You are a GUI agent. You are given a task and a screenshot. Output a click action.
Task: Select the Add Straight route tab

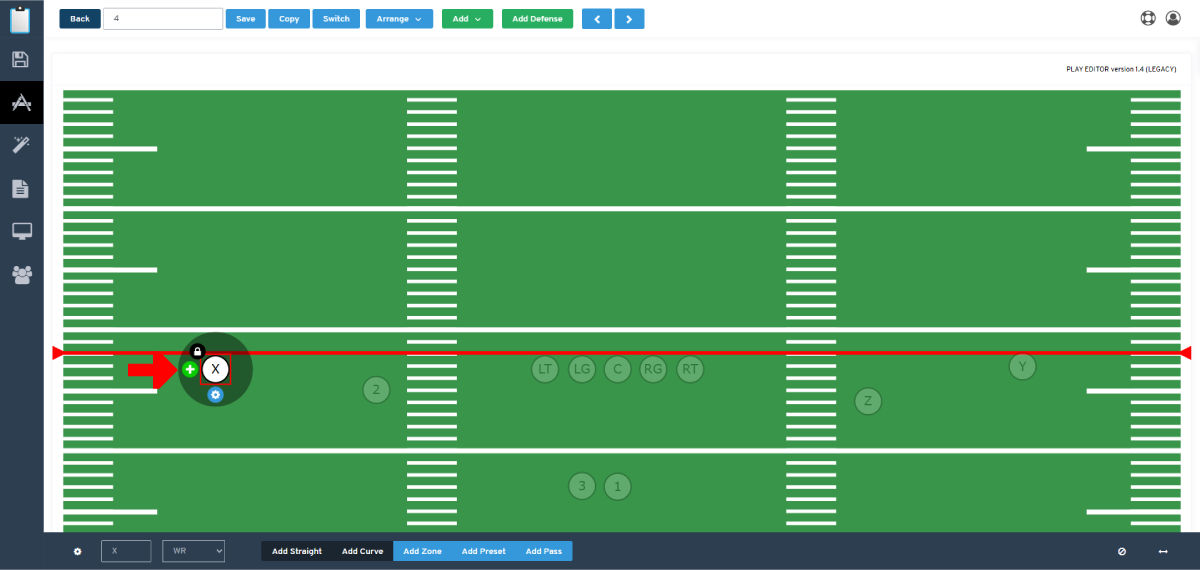click(297, 551)
